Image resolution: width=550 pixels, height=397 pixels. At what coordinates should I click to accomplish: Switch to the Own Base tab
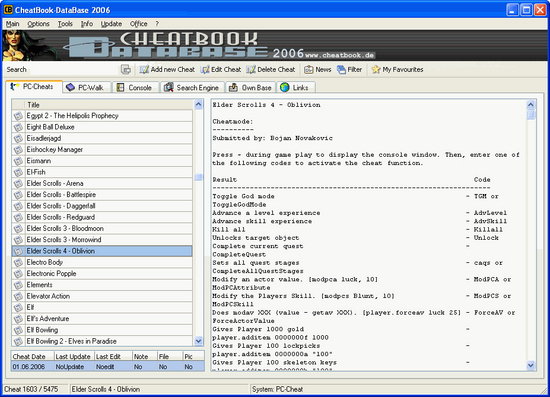coord(250,88)
